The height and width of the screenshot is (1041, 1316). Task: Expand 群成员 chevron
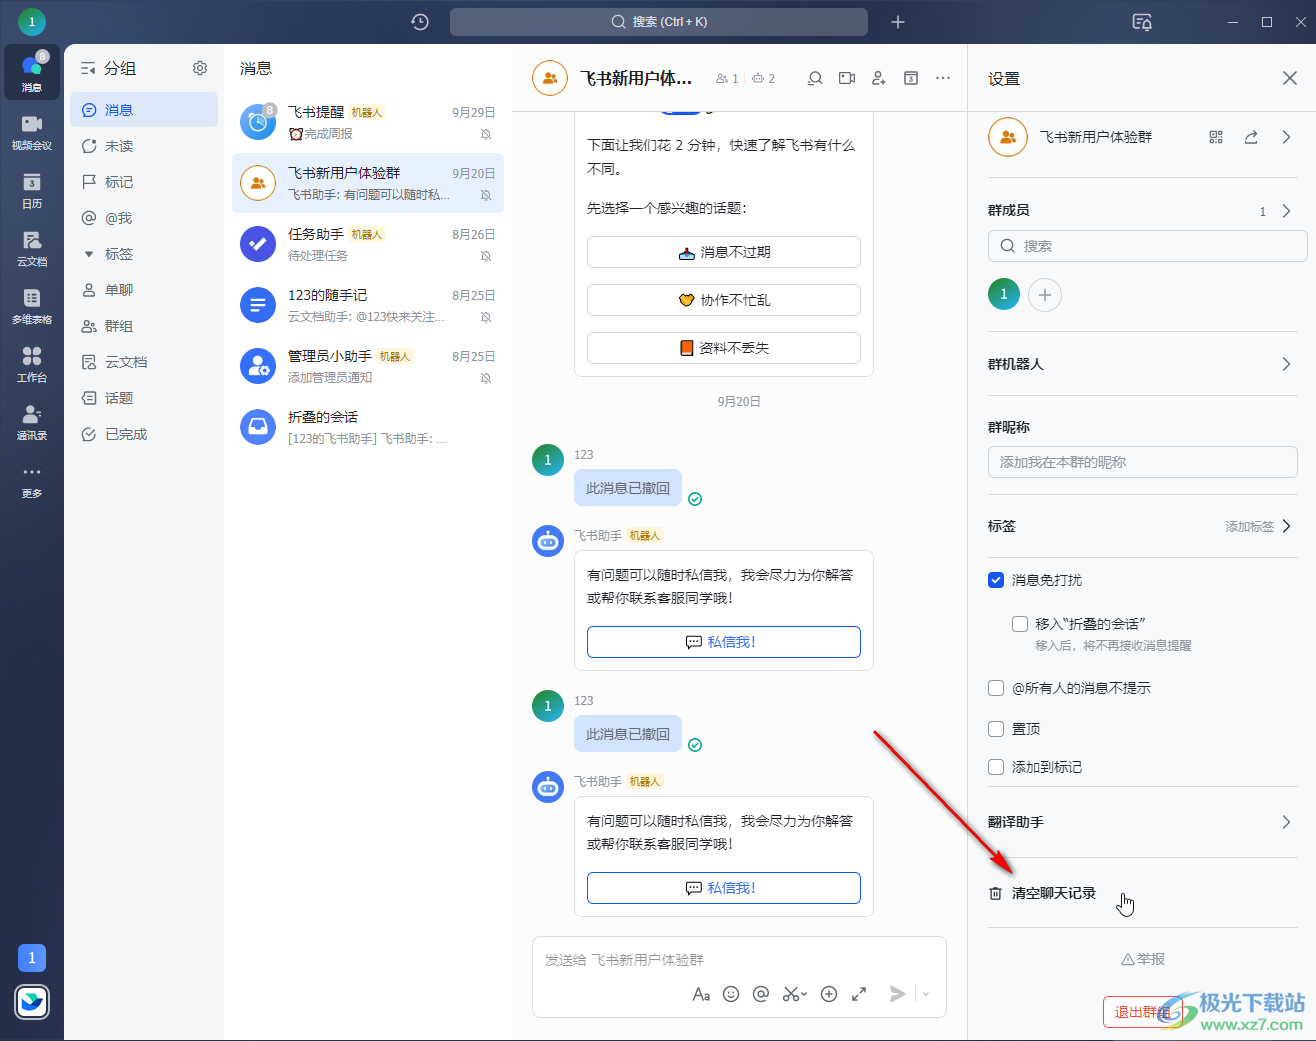(1286, 211)
